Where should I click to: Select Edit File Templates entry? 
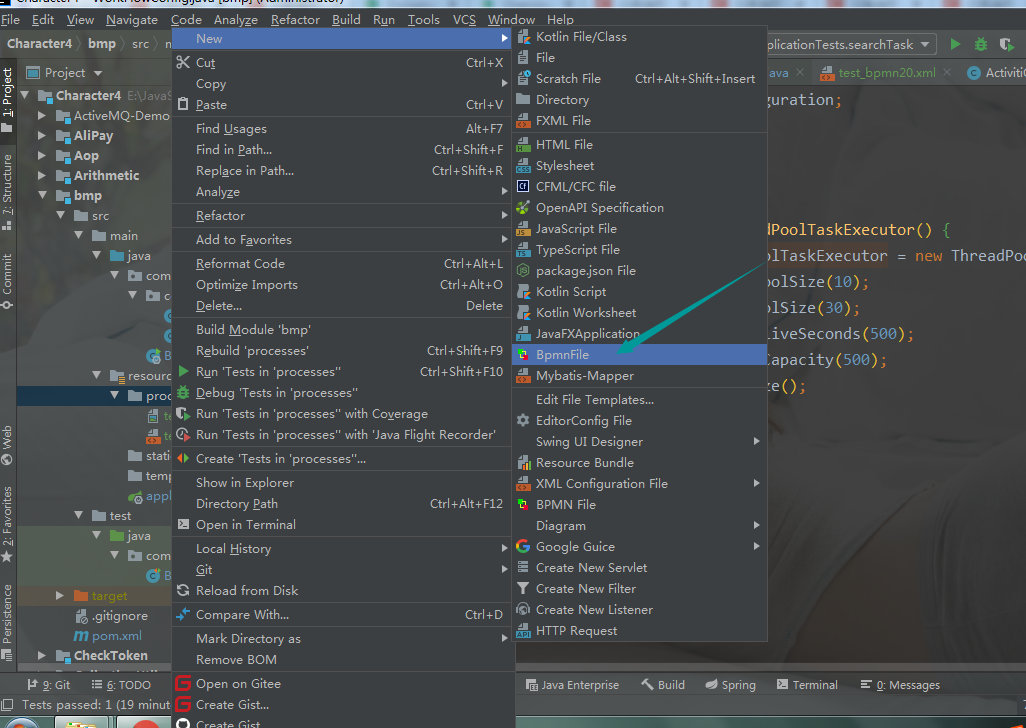pos(639,400)
